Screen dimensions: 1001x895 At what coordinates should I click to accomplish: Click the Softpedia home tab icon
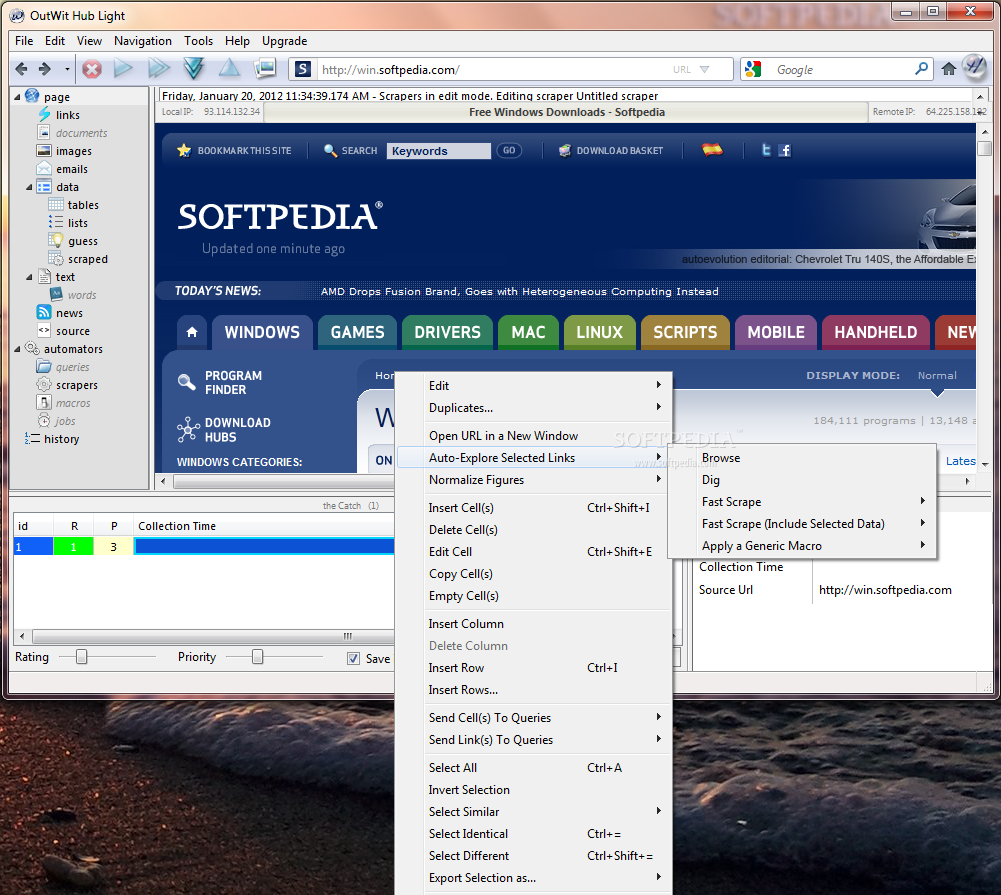click(x=192, y=332)
